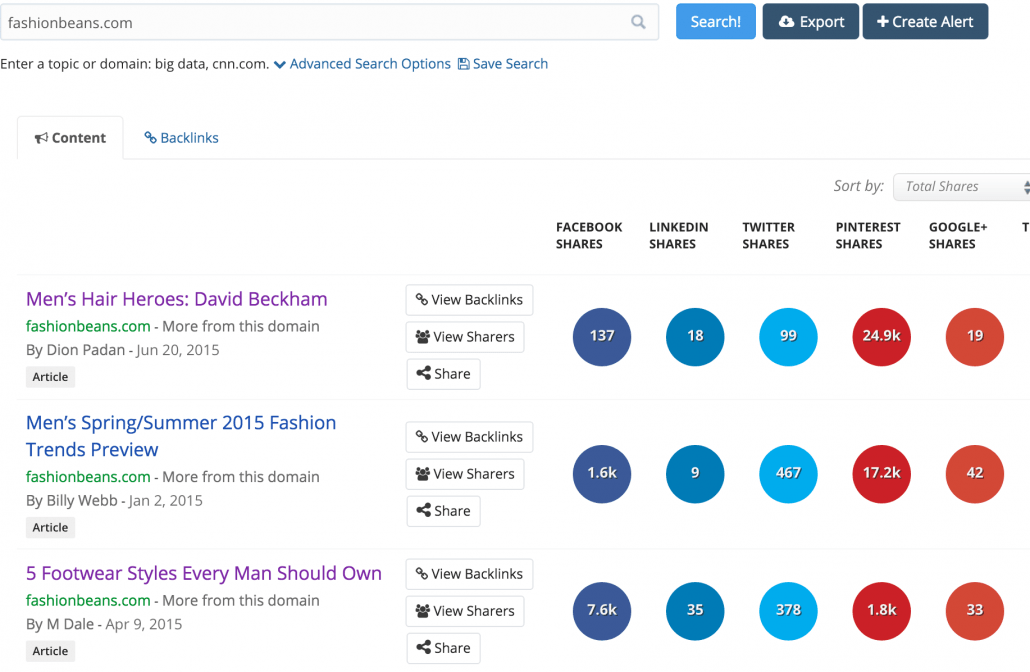The height and width of the screenshot is (672, 1030).
Task: Click LinkedIn shares bubble showing 35
Action: (695, 610)
